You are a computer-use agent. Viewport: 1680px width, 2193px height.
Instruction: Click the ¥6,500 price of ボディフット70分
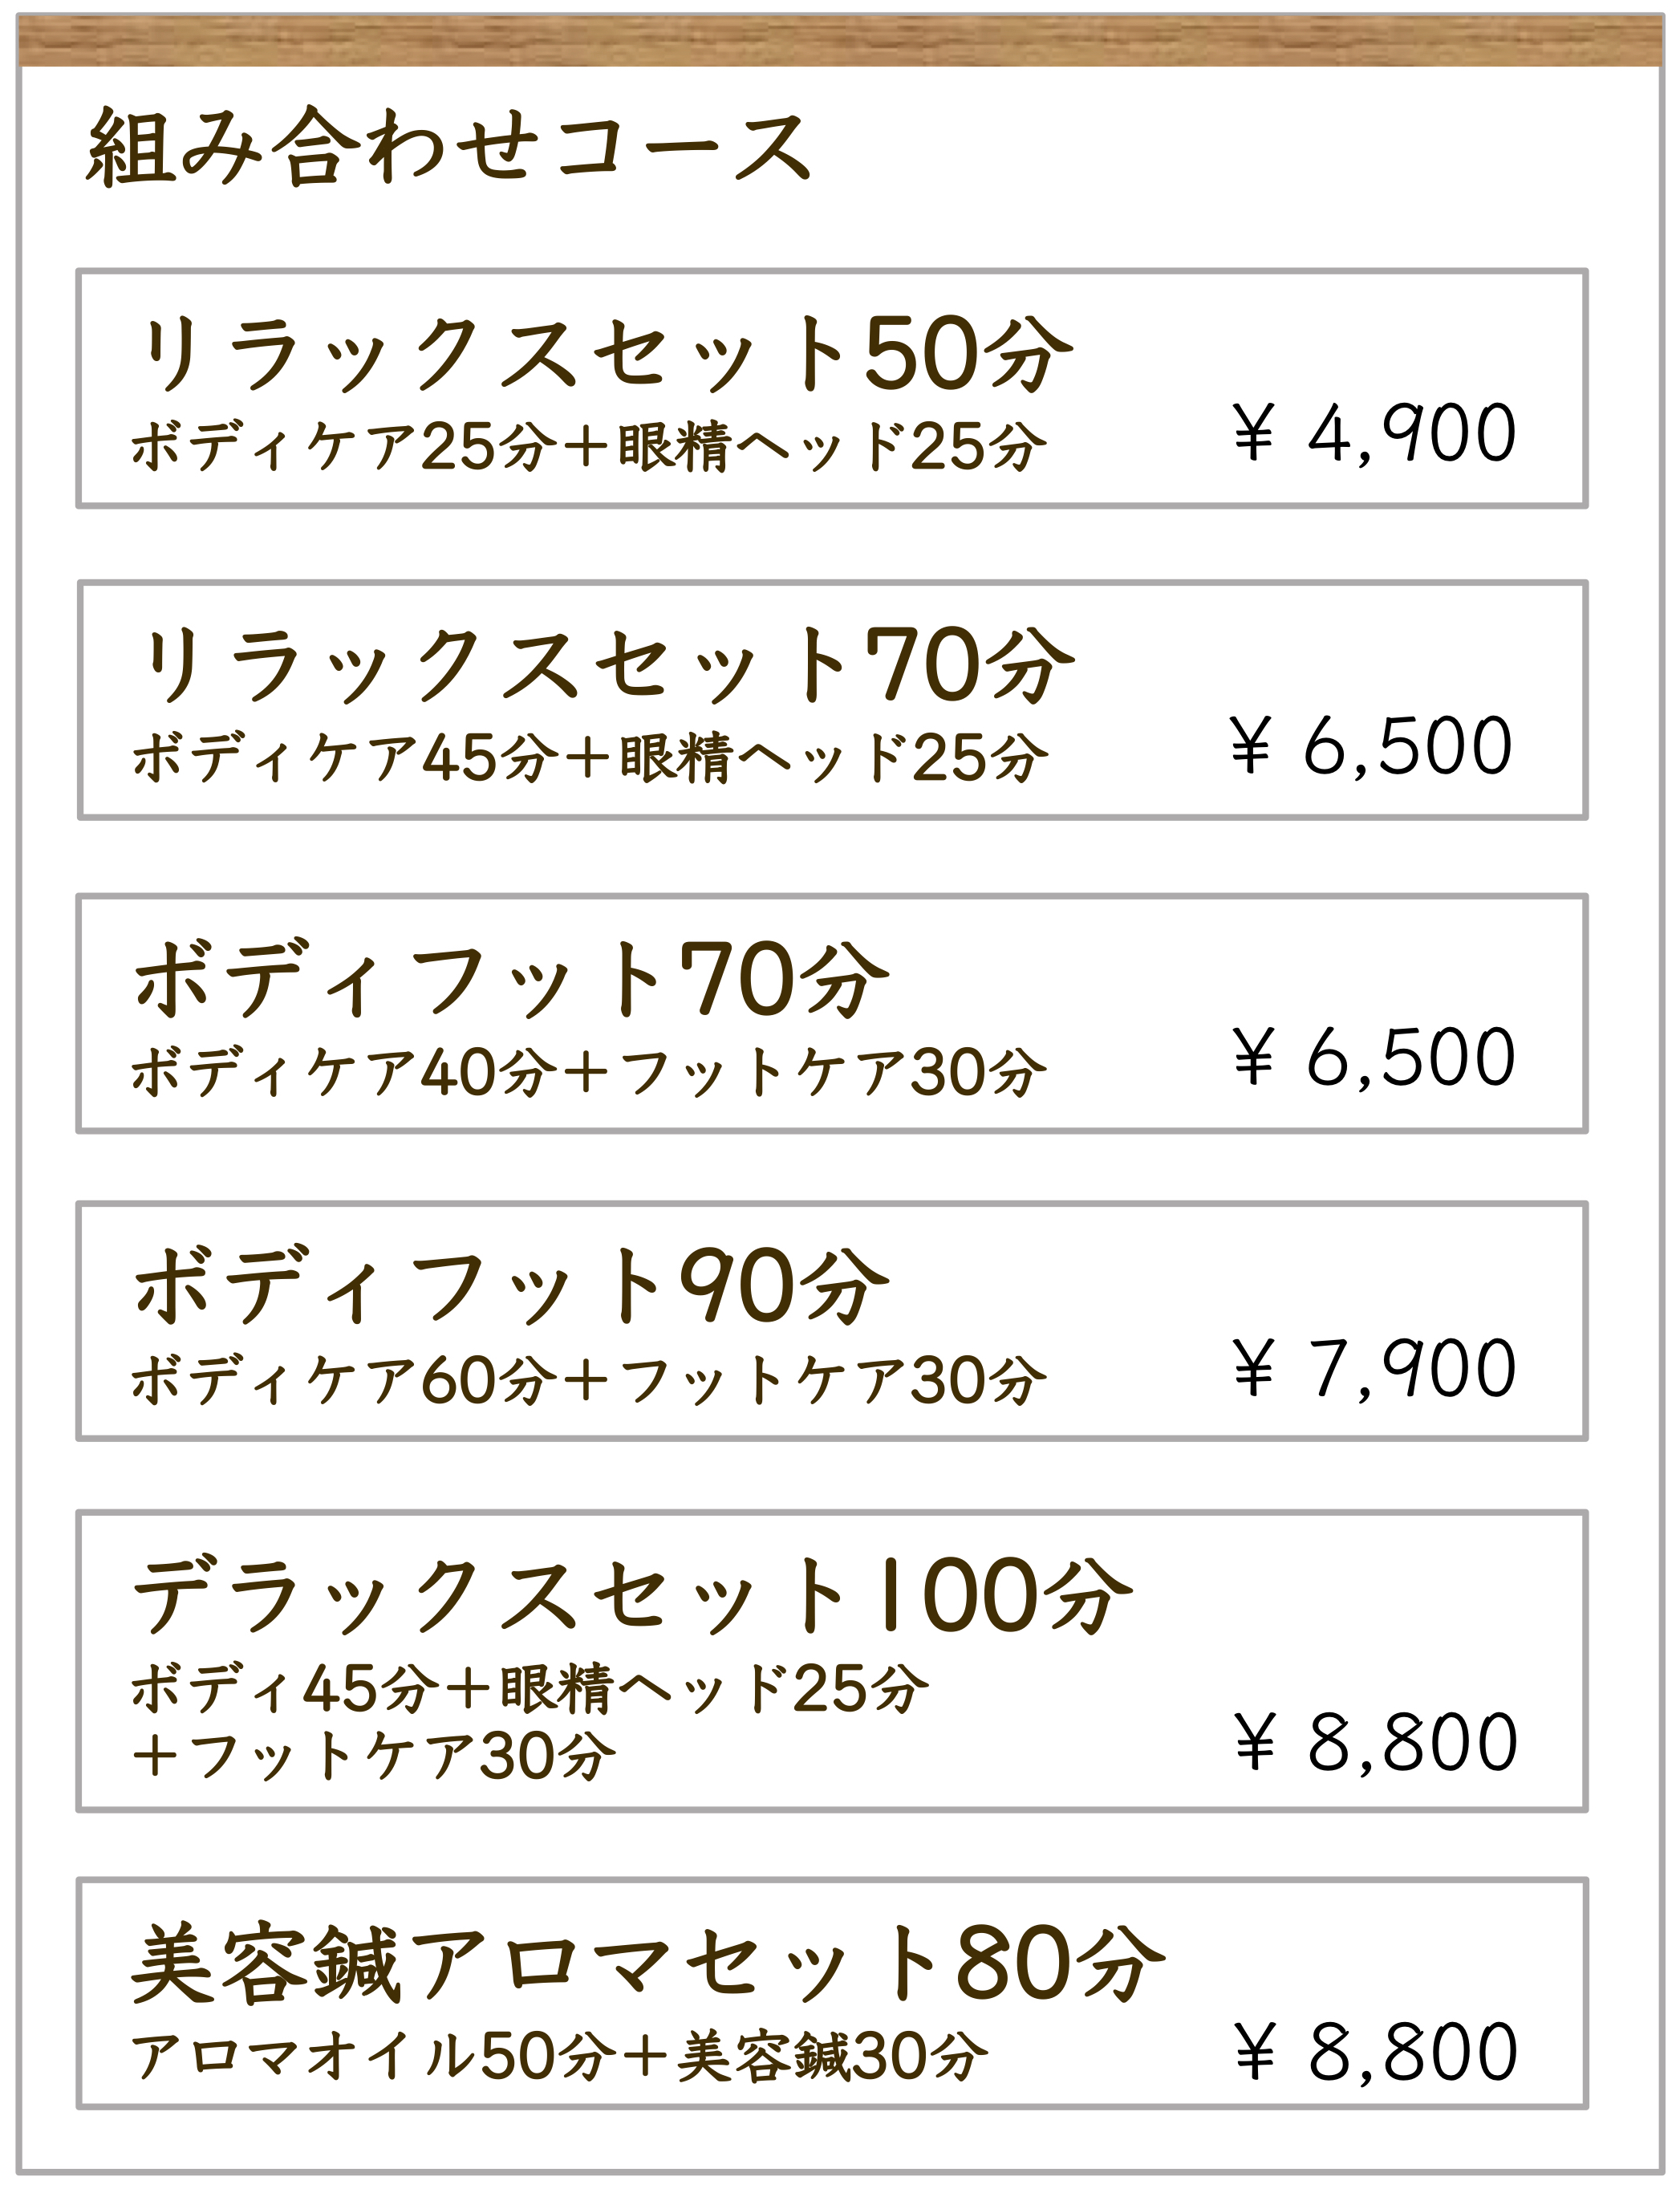pos(1375,1058)
